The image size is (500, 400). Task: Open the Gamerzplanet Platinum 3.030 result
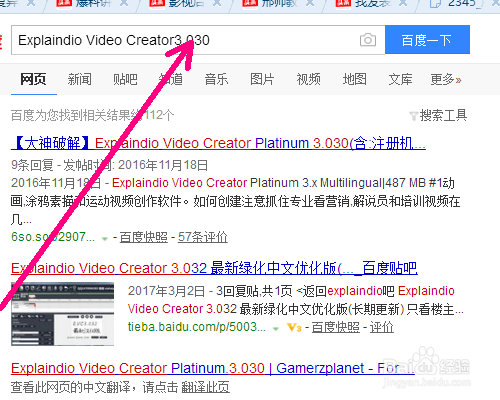click(213, 368)
